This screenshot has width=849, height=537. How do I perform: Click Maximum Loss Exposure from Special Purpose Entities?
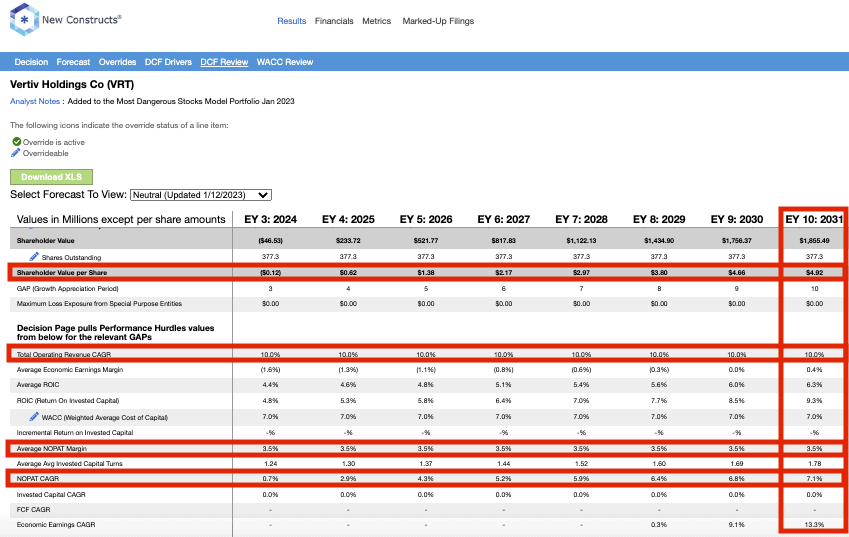click(99, 304)
